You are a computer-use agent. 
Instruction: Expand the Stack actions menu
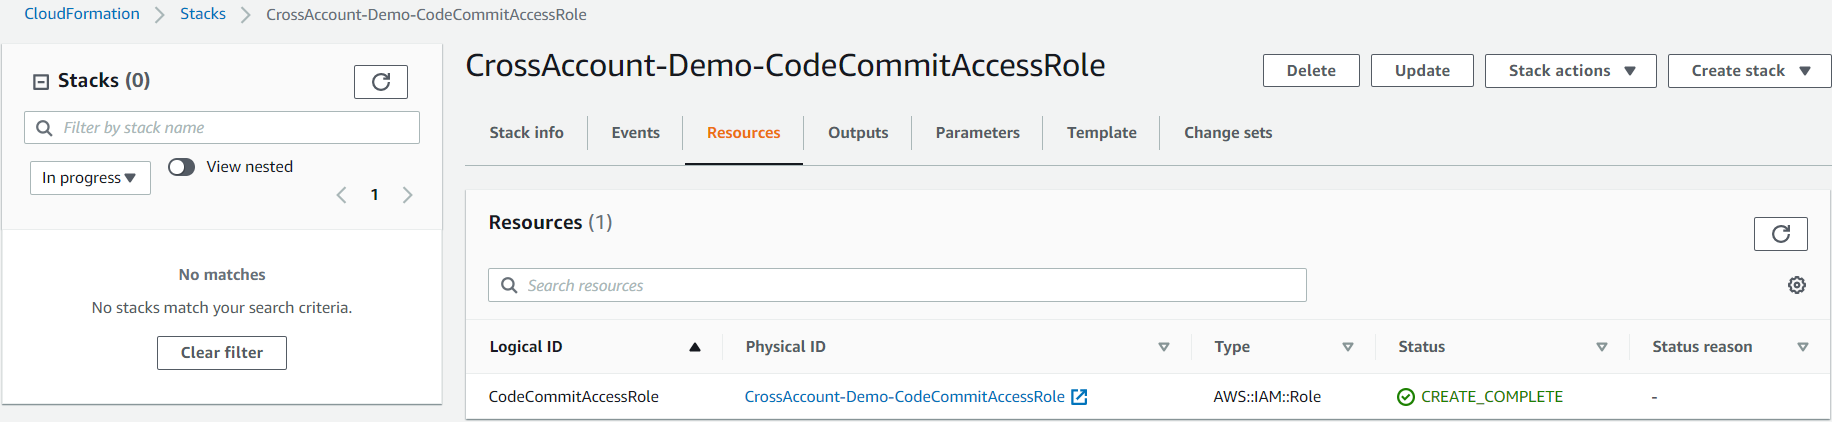click(1570, 71)
